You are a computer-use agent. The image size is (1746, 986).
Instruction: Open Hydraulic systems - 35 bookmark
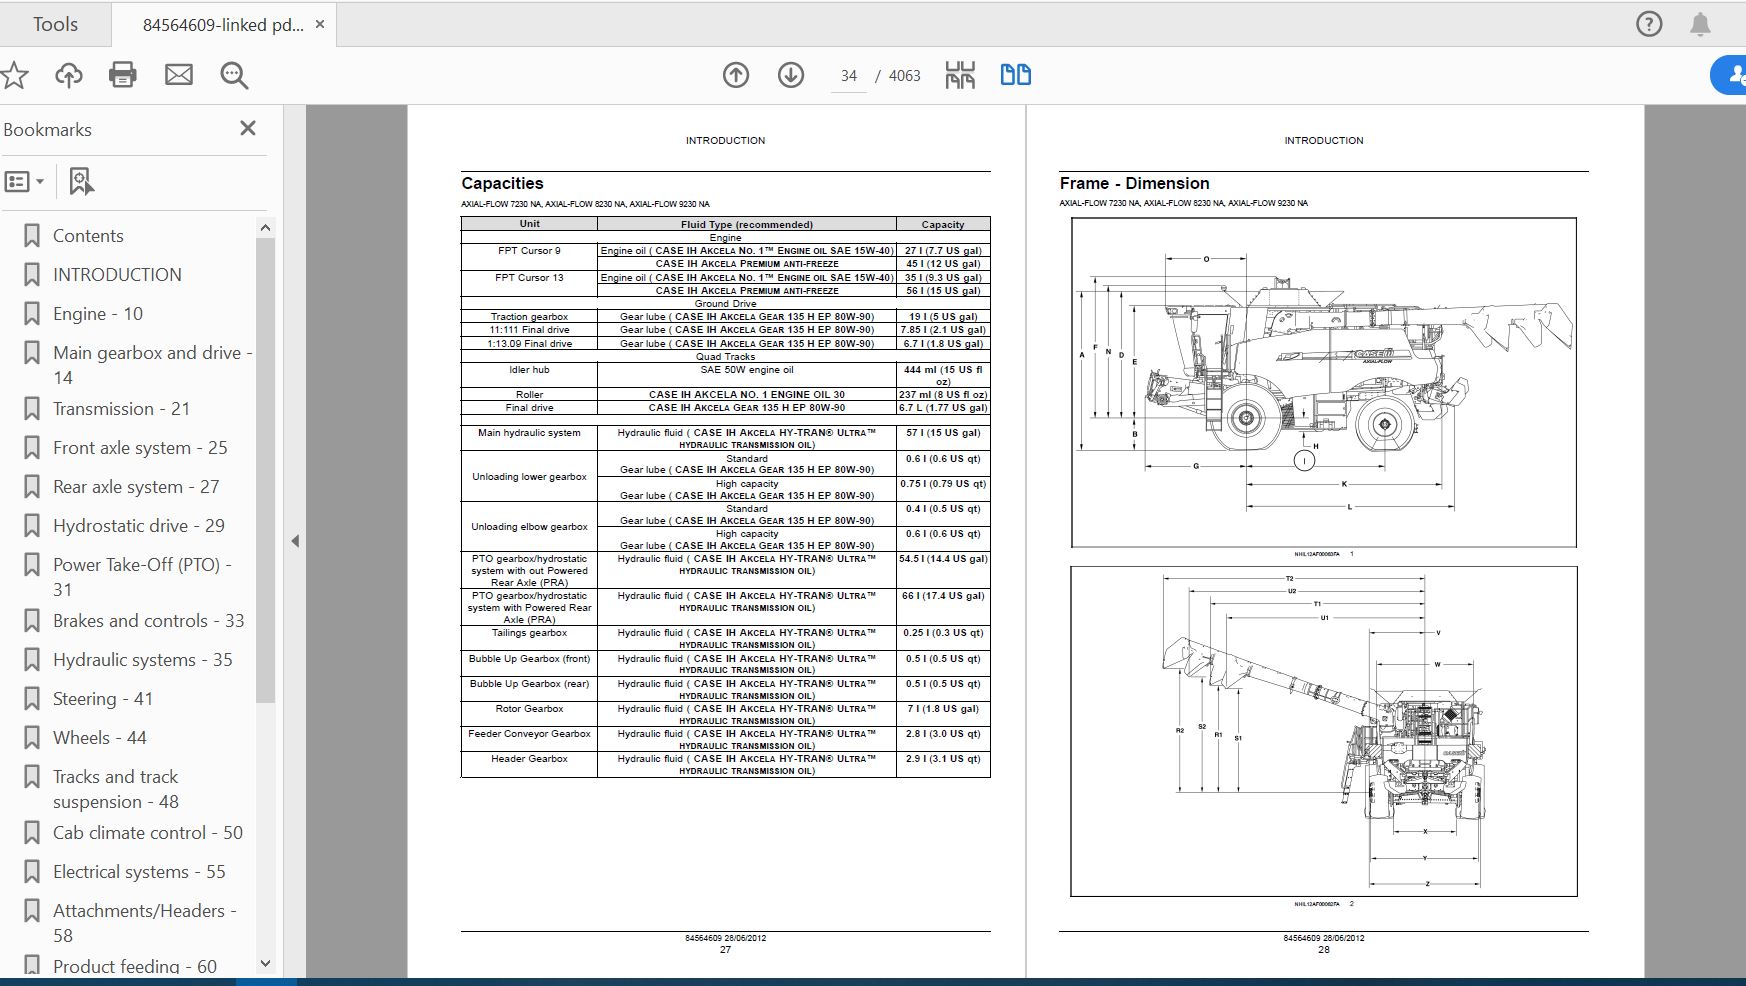click(x=142, y=660)
